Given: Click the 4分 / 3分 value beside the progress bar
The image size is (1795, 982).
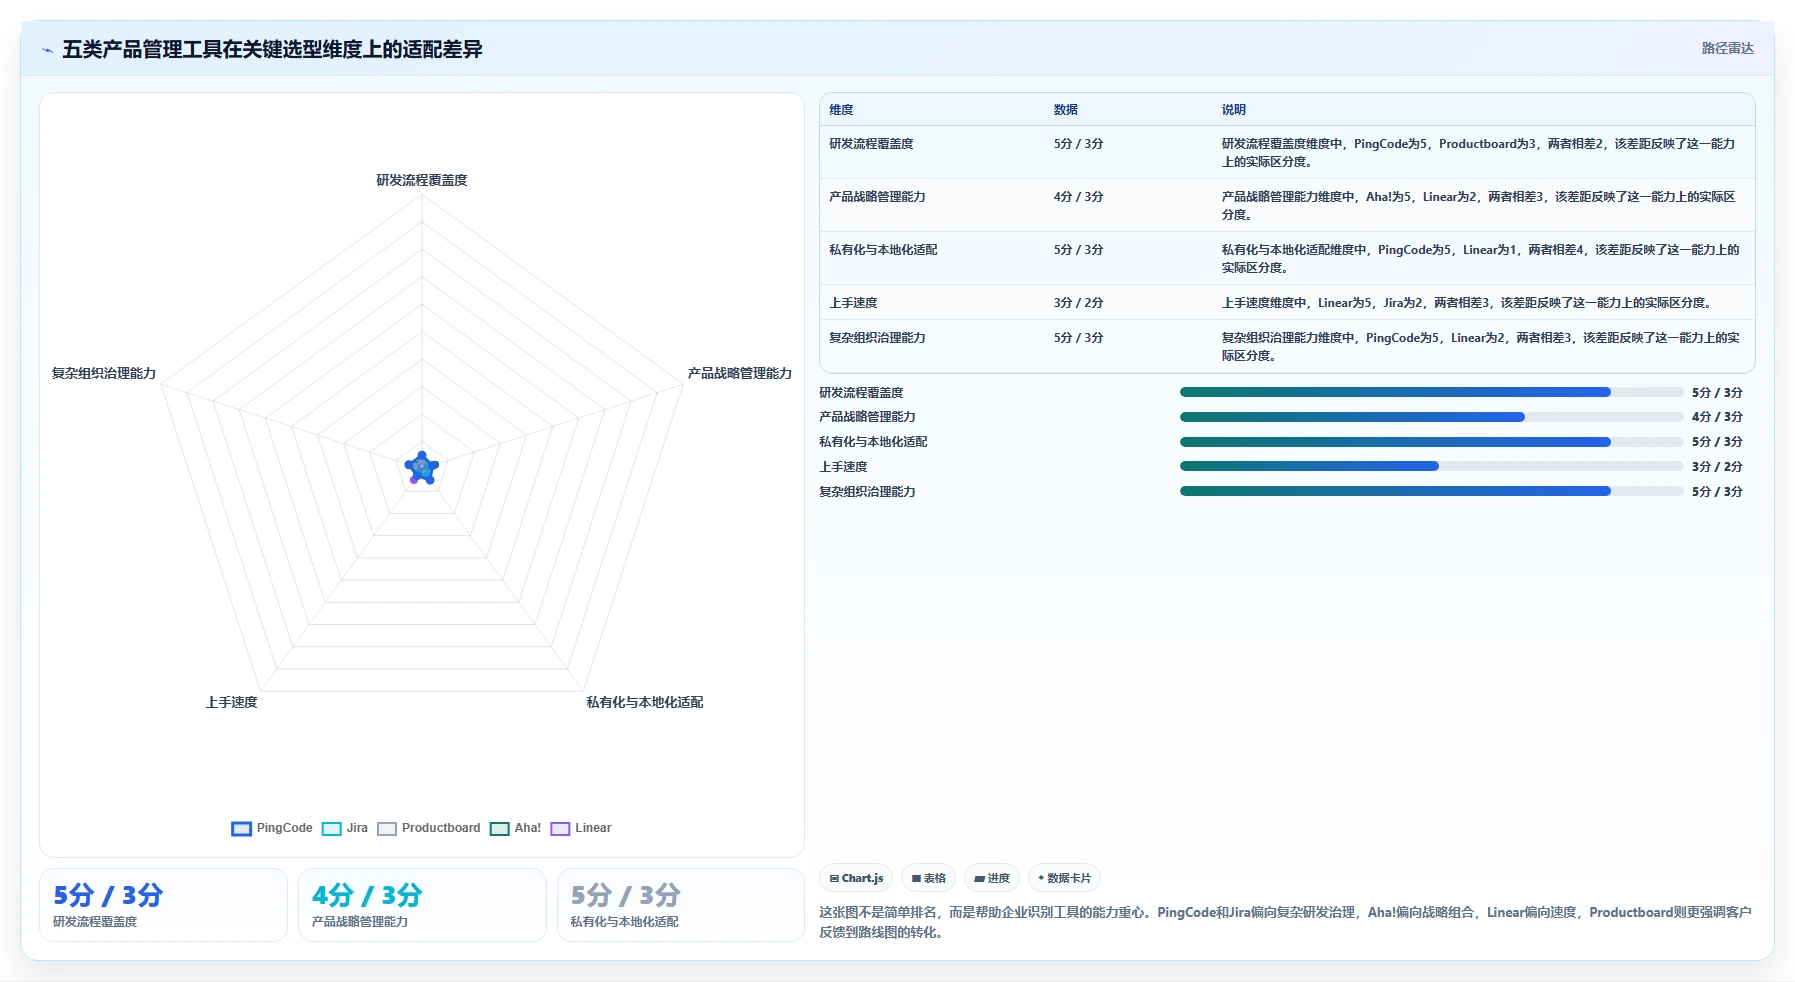Looking at the screenshot, I should pyautogui.click(x=1717, y=417).
